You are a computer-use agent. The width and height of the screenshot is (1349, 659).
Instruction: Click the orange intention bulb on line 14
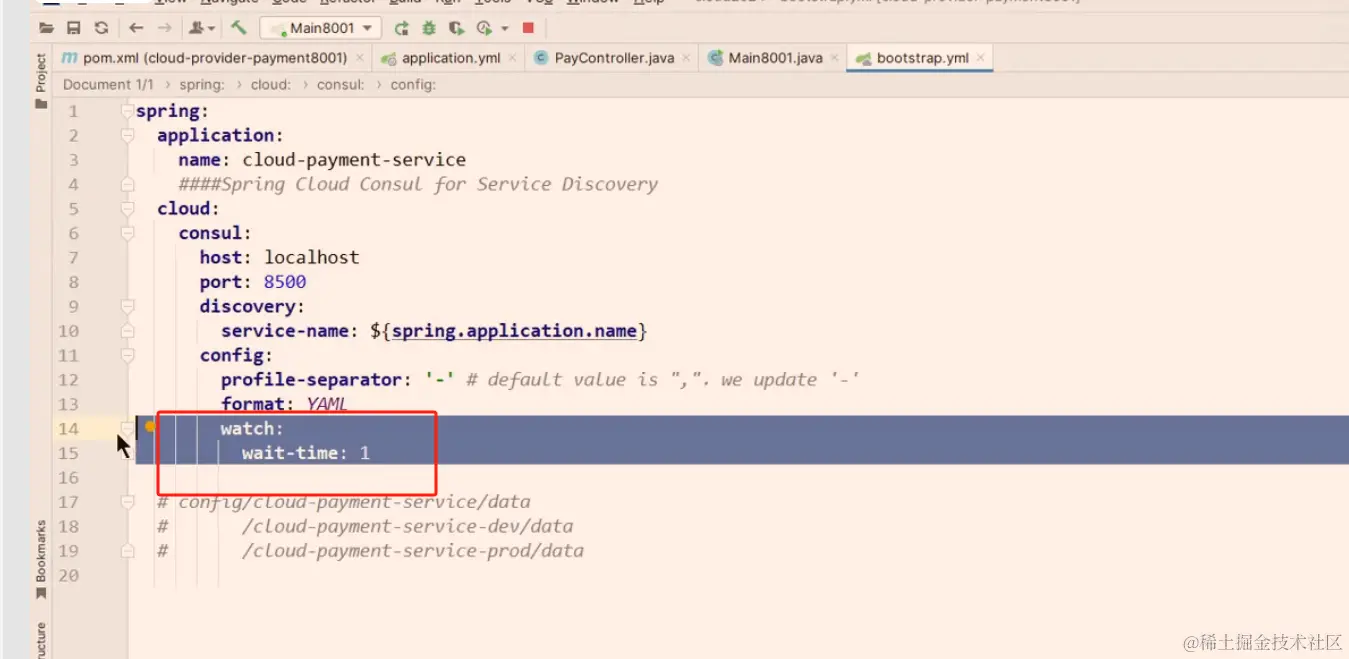click(150, 426)
